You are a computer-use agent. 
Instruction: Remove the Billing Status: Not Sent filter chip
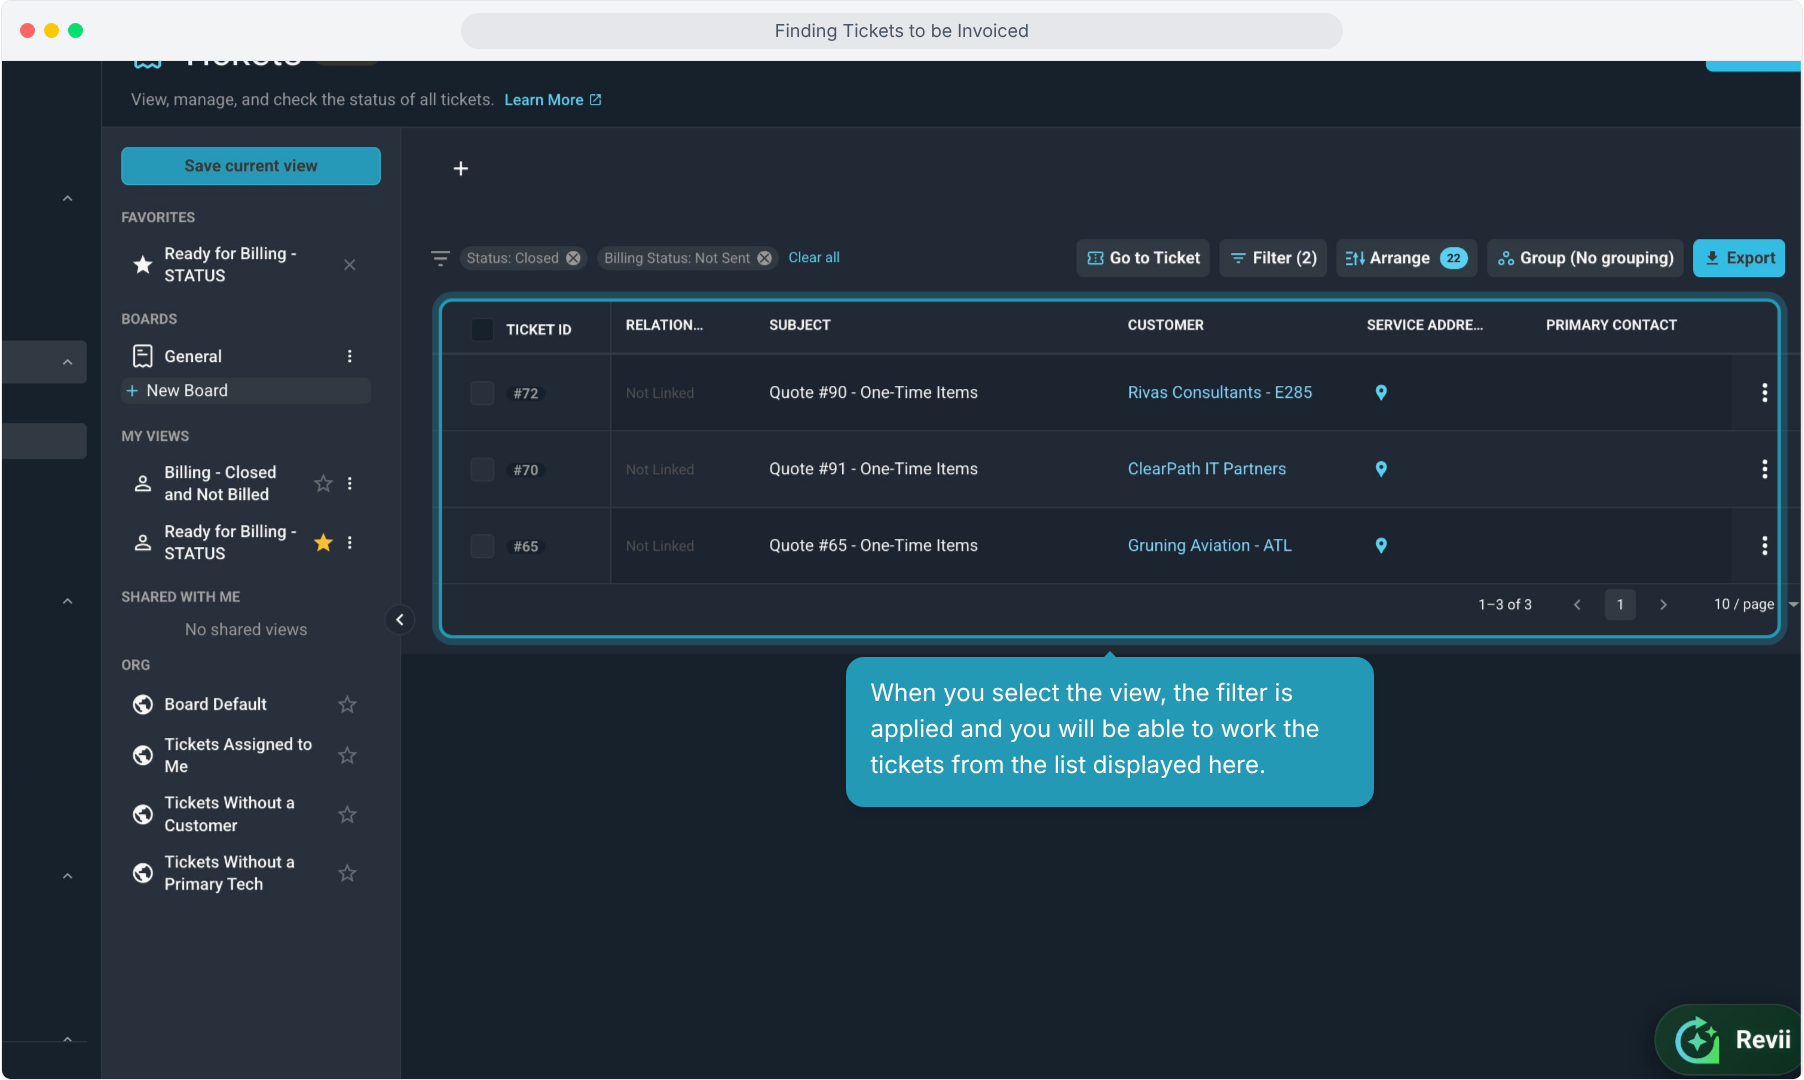click(x=764, y=258)
